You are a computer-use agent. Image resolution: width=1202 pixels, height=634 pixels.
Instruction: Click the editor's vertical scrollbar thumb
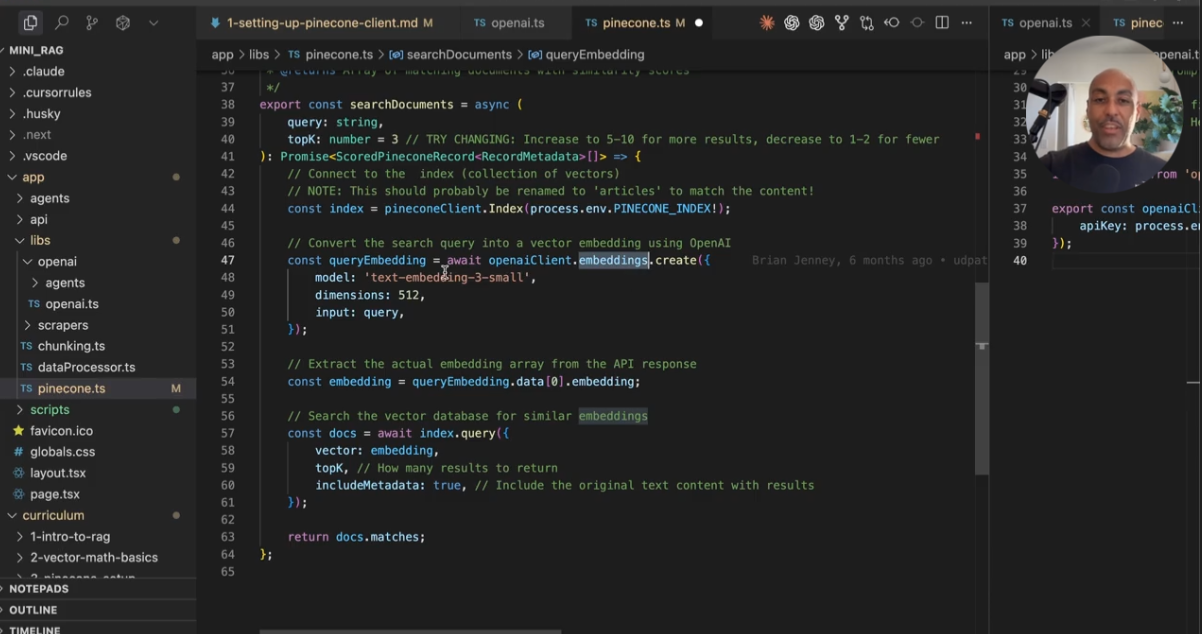coord(981,380)
